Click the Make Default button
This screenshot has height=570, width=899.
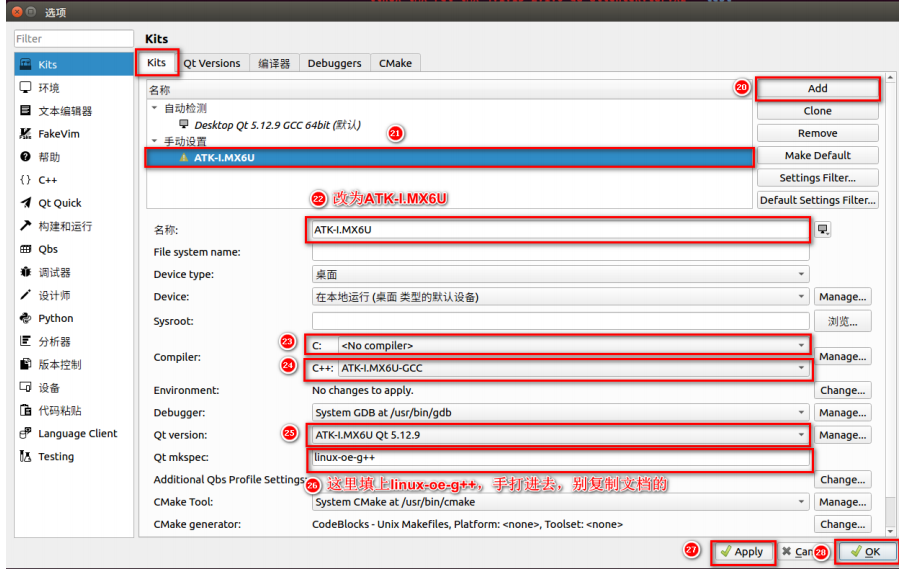[x=818, y=155]
